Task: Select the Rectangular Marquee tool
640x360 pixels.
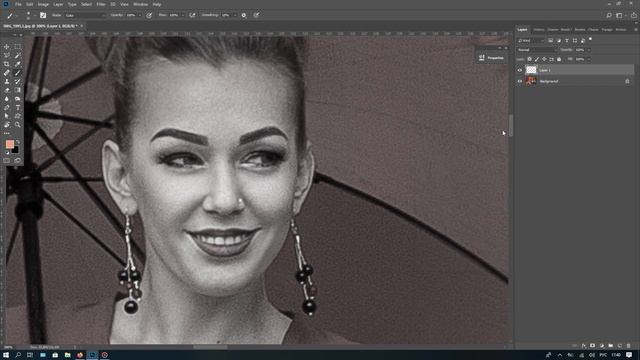Action: point(18,47)
